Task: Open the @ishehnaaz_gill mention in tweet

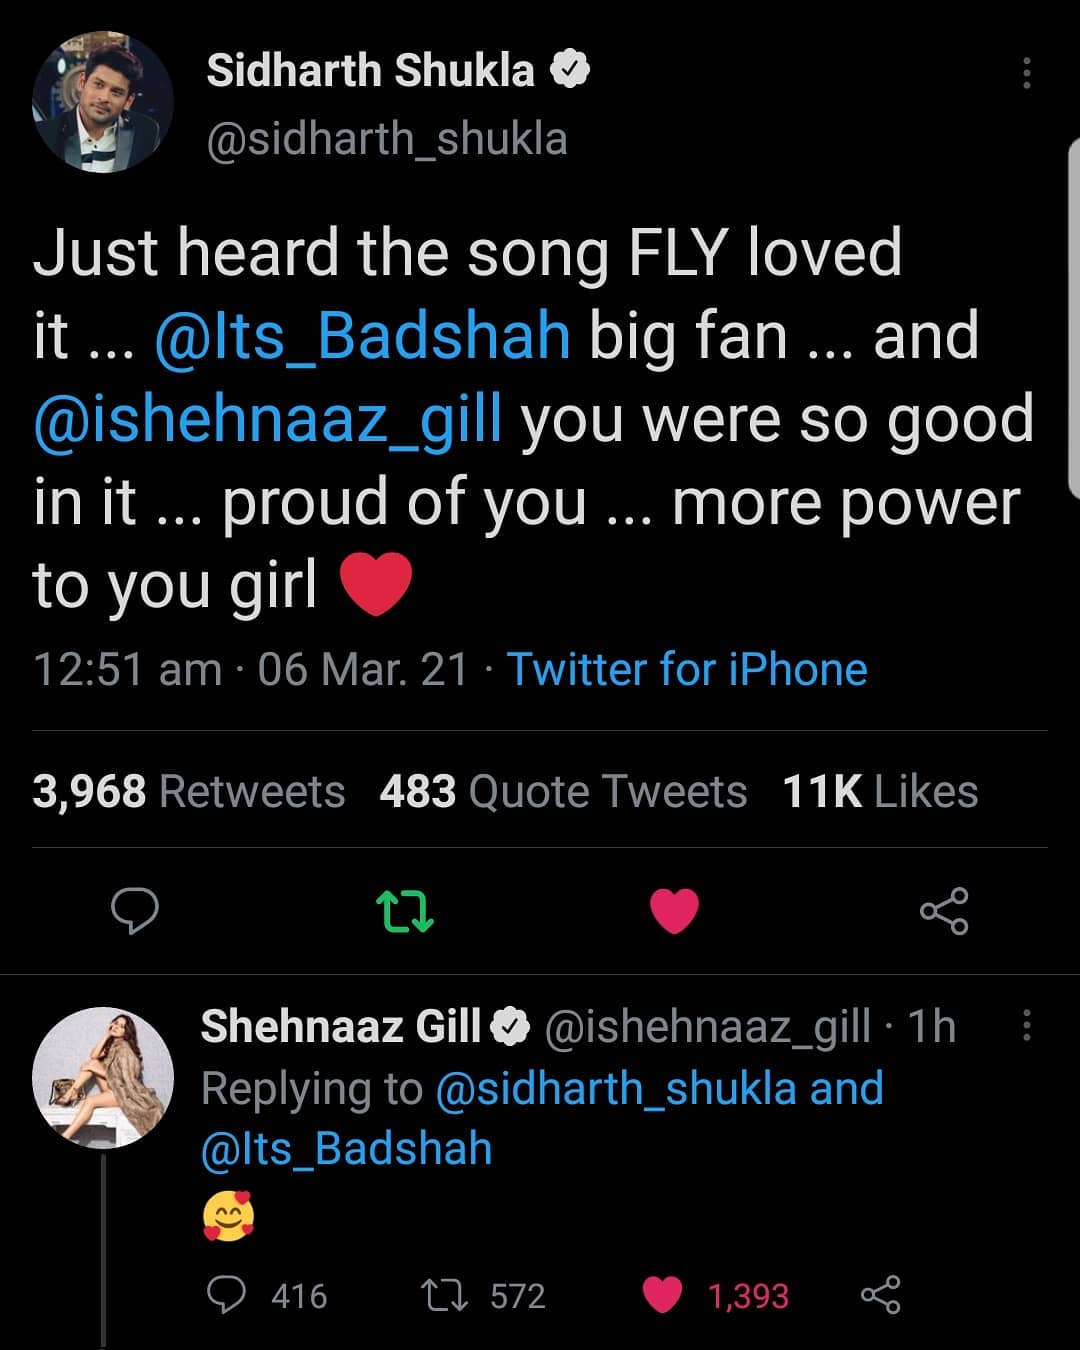Action: click(x=268, y=420)
